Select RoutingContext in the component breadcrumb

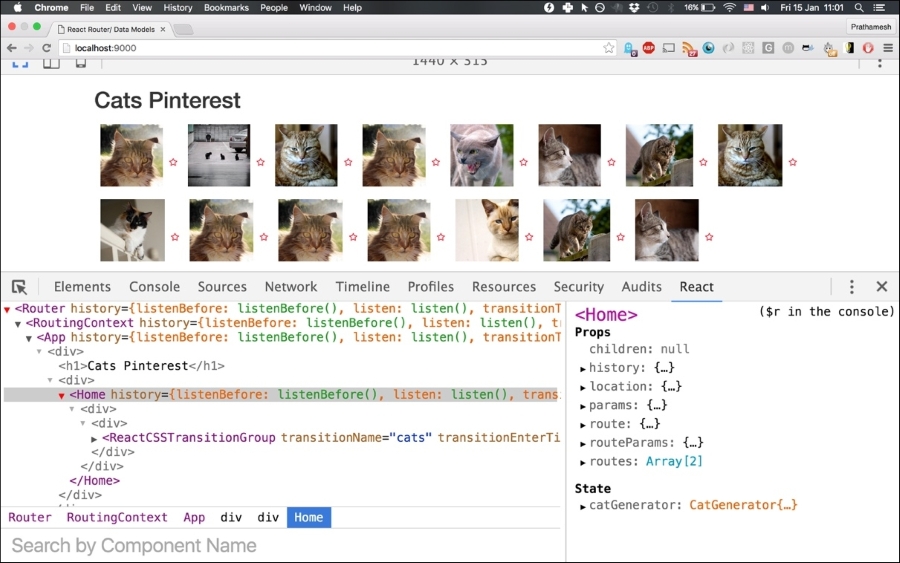[117, 517]
